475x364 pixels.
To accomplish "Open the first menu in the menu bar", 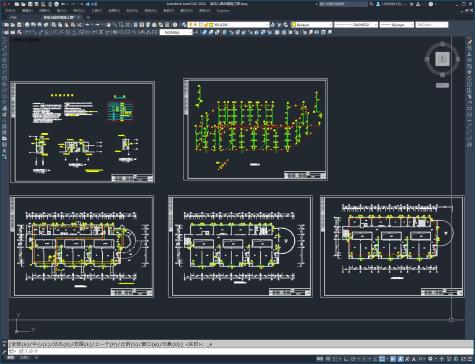I will pyautogui.click(x=9, y=11).
